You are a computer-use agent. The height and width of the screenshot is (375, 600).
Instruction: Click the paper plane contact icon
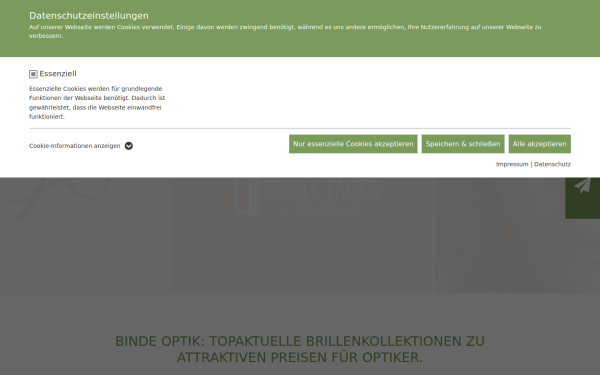click(x=582, y=186)
